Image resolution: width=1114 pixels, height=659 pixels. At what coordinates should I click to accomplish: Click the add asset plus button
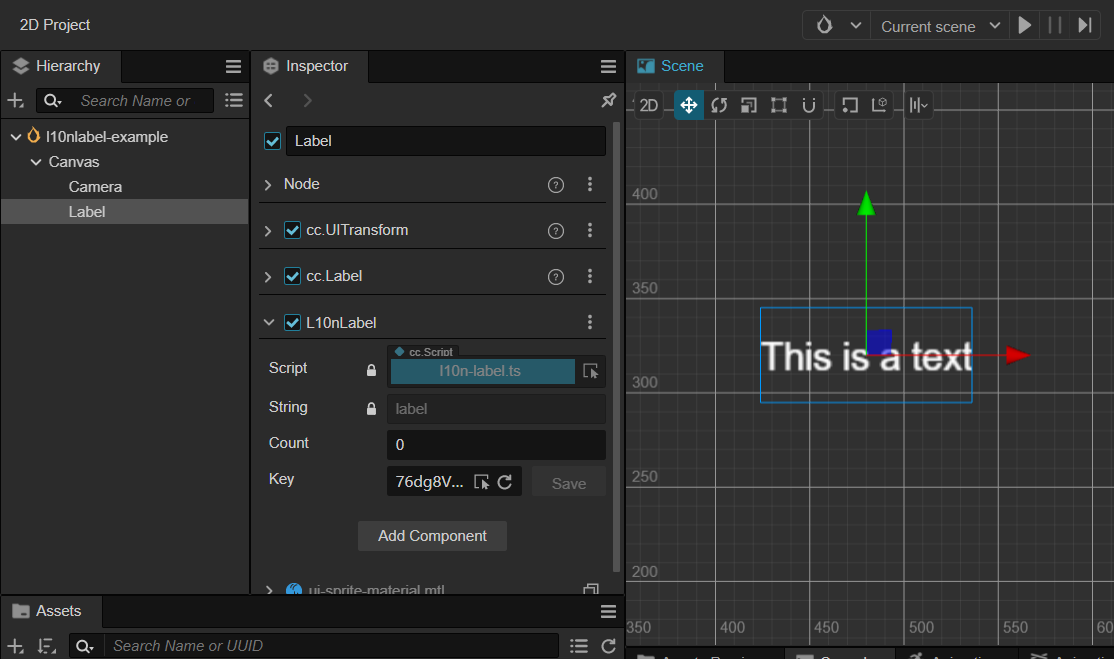coord(16,646)
